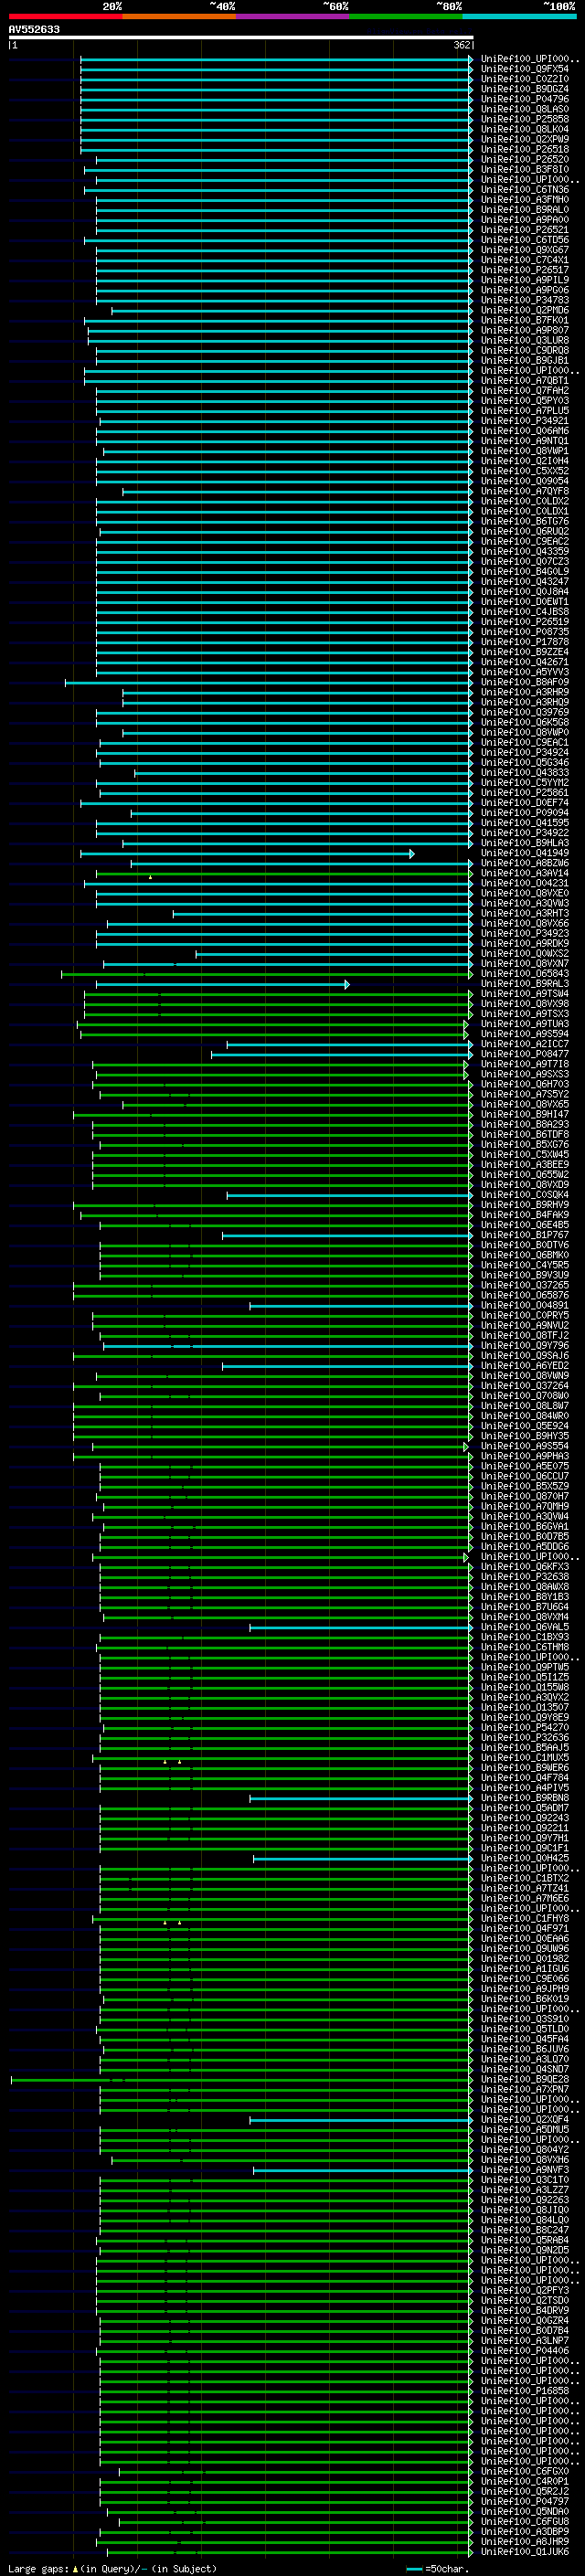The width and height of the screenshot is (585, 2576).
Task: Select label UniRef100_C7C4X1
Action: [x=525, y=260]
